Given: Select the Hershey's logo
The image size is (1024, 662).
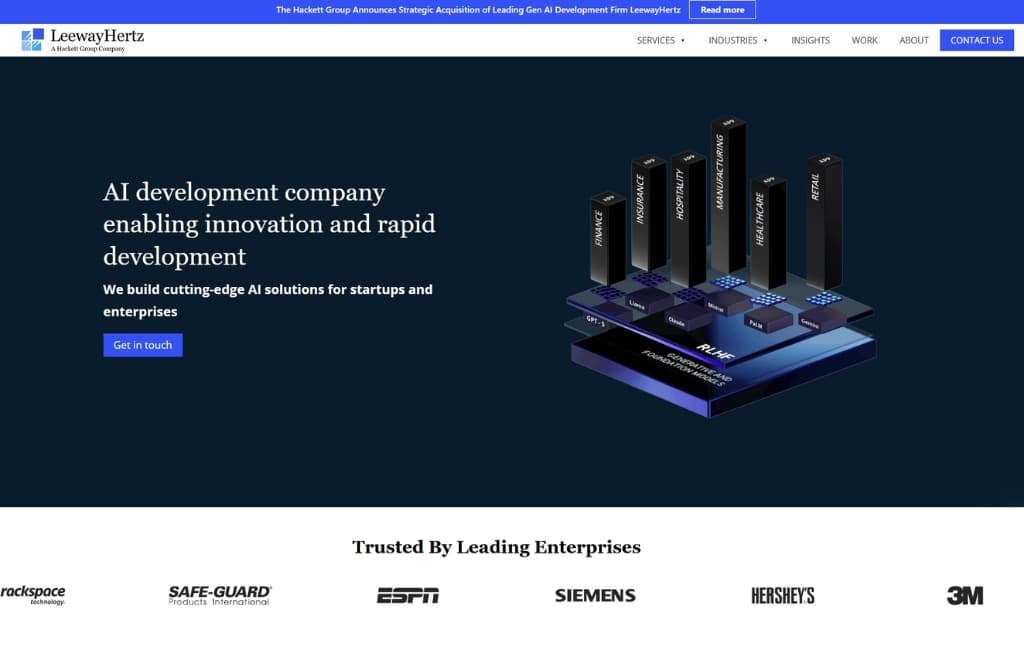Looking at the screenshot, I should 782,595.
